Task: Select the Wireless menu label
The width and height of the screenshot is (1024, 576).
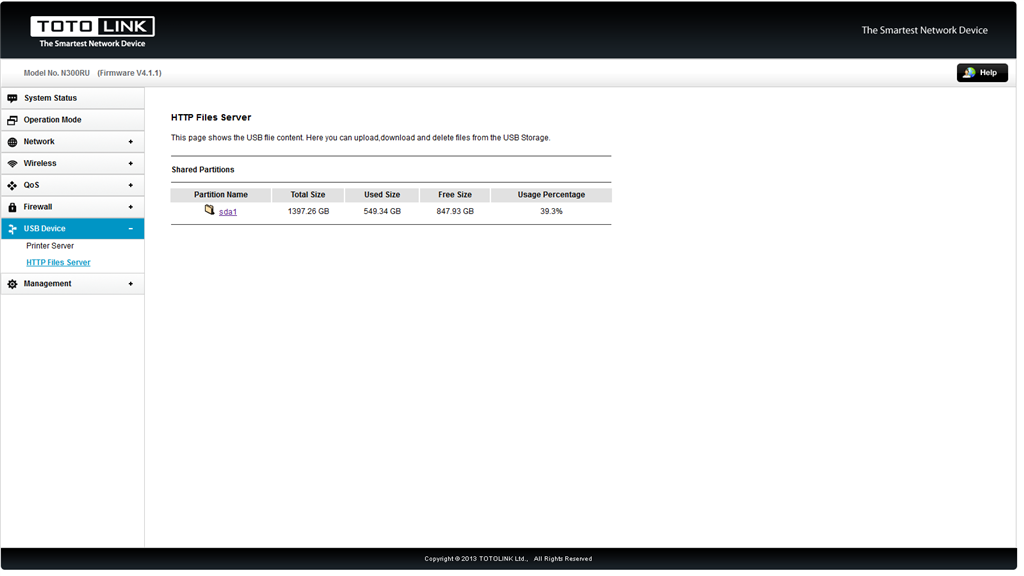Action: (x=40, y=163)
